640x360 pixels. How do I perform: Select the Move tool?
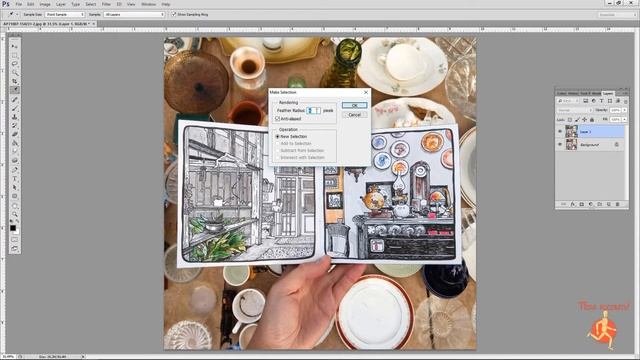tap(14, 46)
